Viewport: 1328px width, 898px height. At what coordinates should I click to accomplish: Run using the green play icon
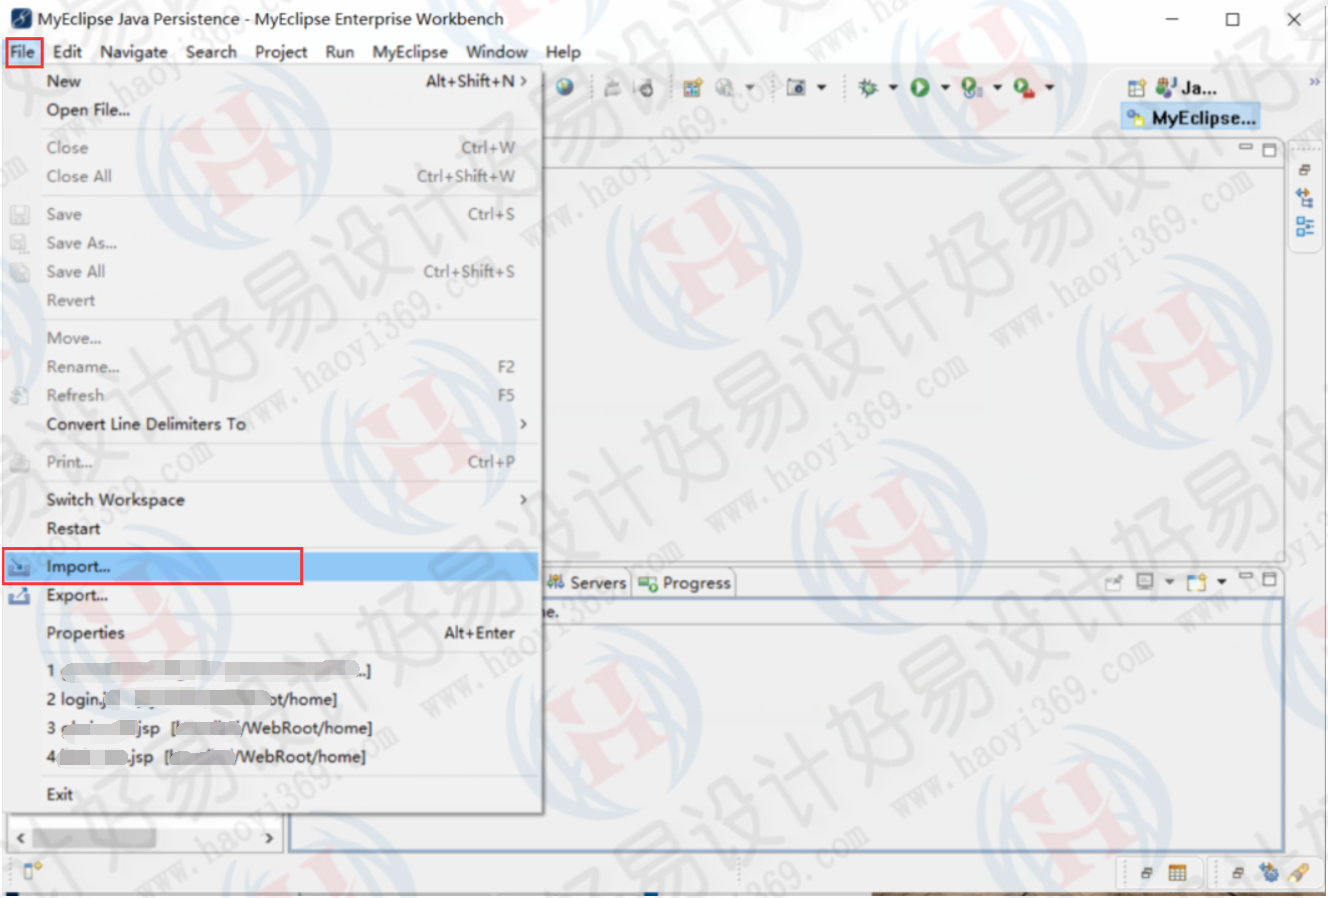(920, 88)
